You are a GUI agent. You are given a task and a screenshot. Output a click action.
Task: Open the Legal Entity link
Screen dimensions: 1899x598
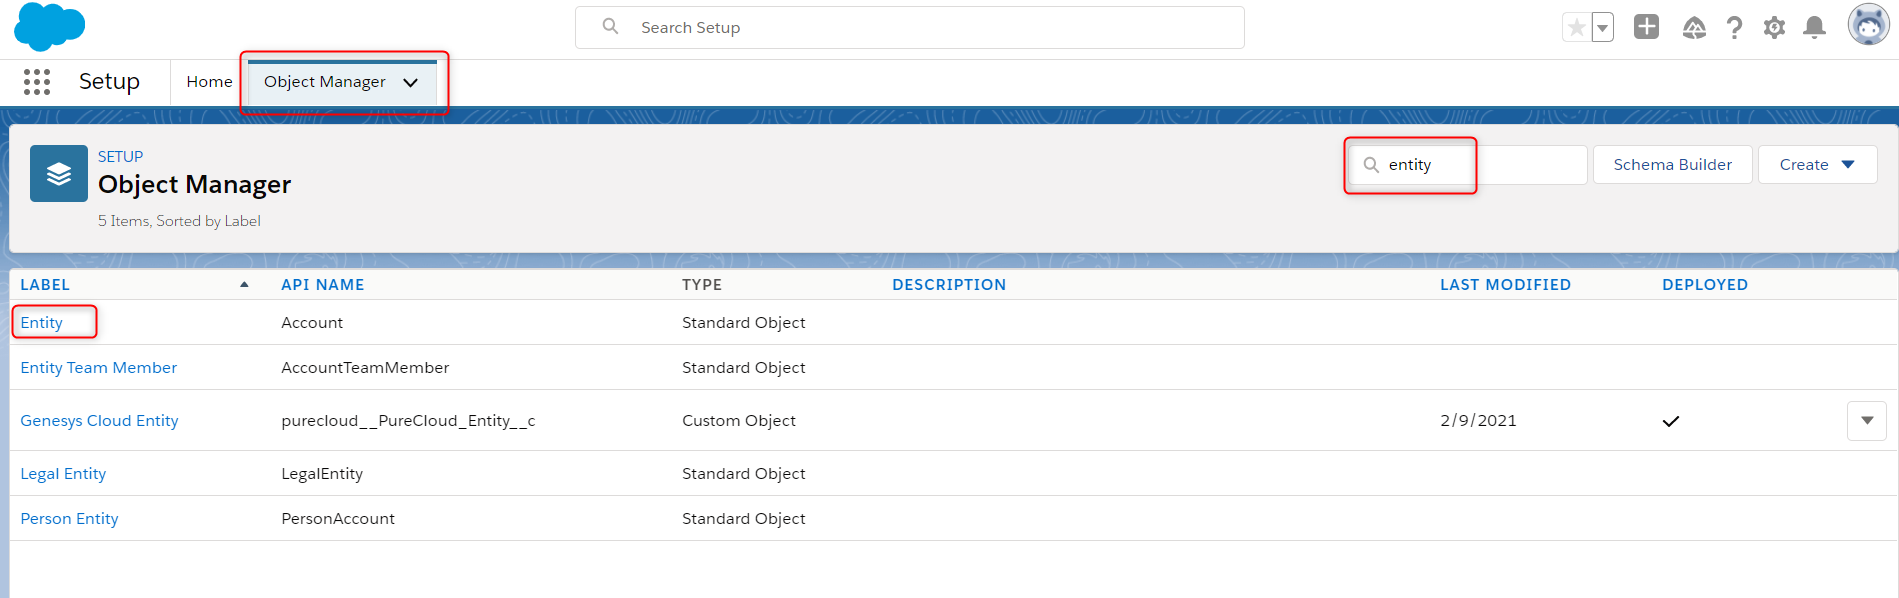pyautogui.click(x=63, y=474)
